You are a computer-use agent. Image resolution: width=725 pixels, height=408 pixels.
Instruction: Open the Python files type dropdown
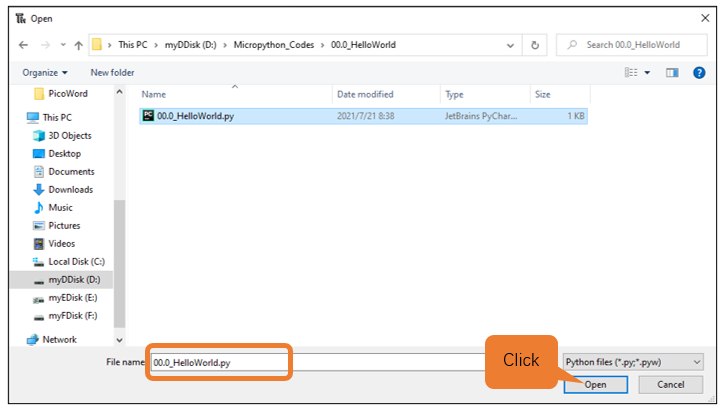(633, 362)
